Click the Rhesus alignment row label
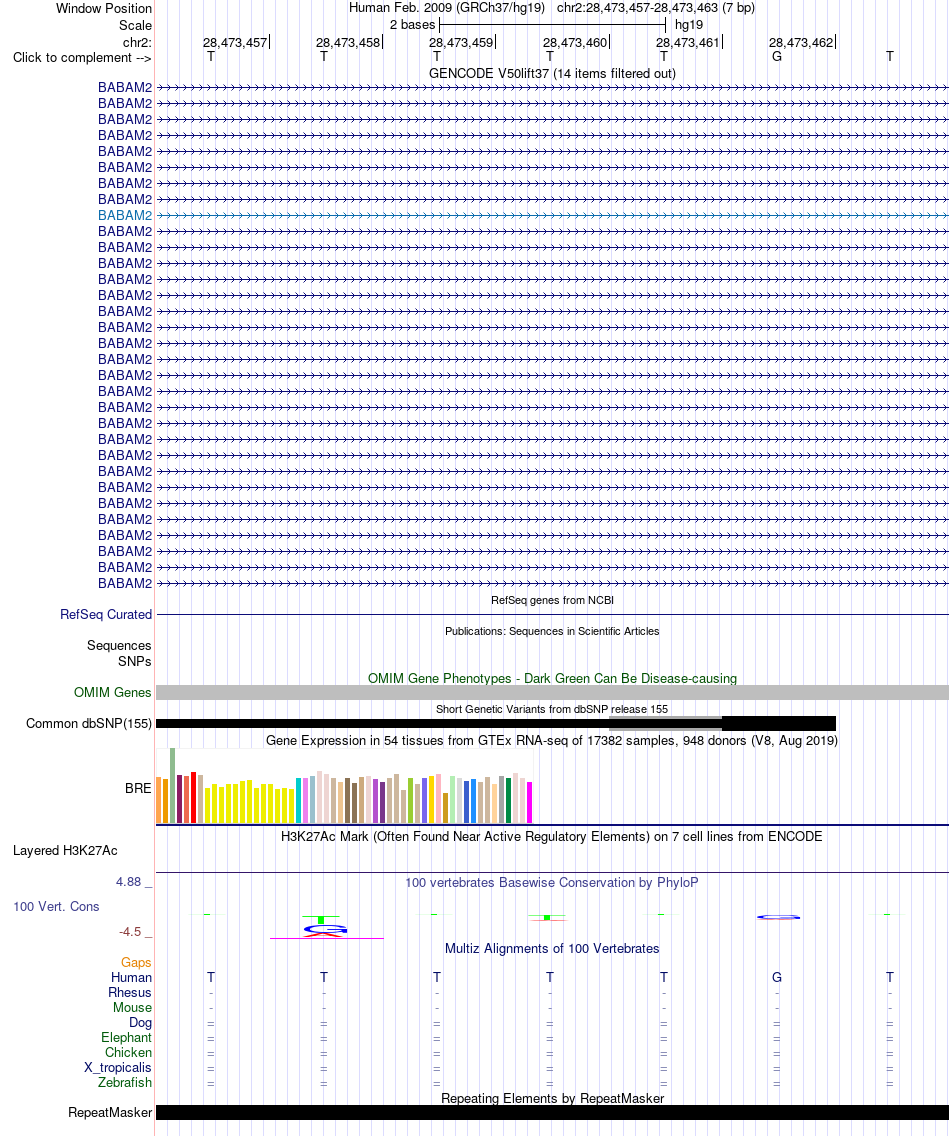The height and width of the screenshot is (1136, 950). pyautogui.click(x=130, y=993)
